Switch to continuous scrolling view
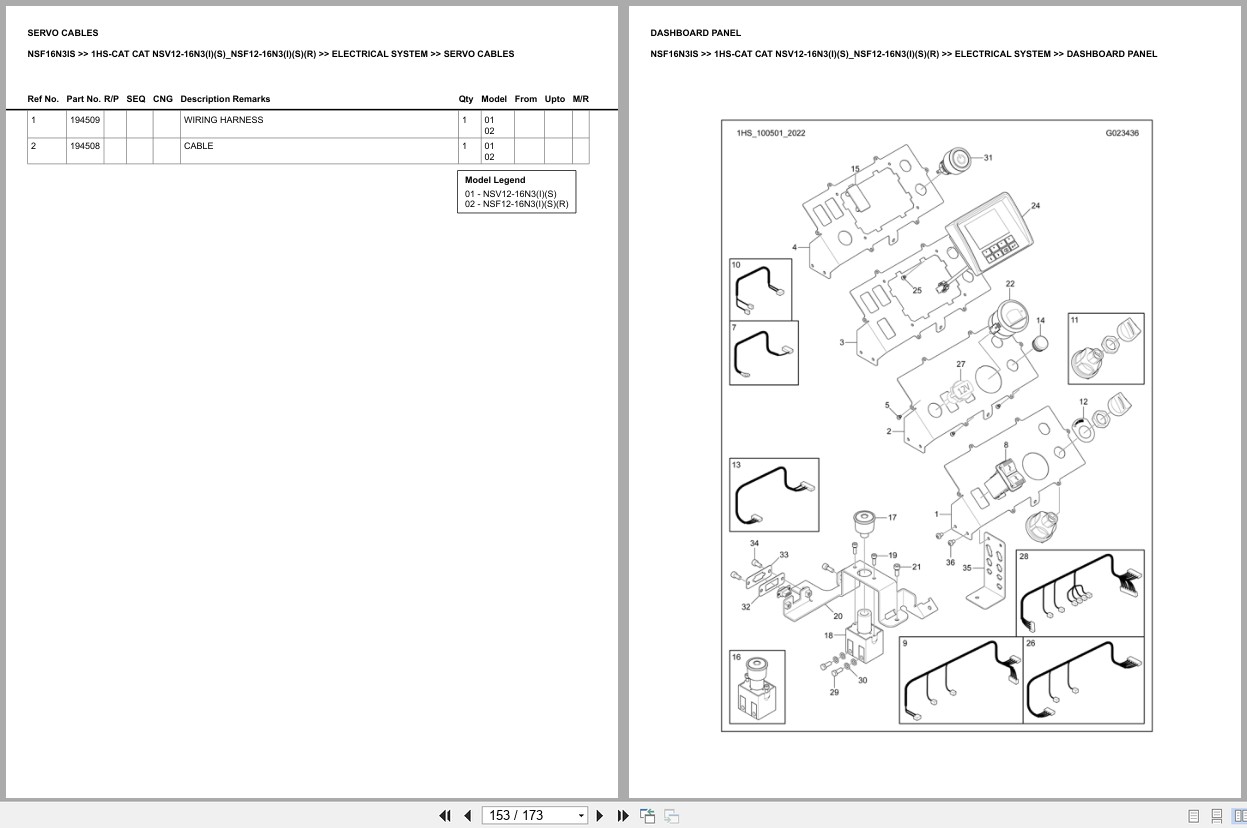The width and height of the screenshot is (1247, 828). (1216, 816)
